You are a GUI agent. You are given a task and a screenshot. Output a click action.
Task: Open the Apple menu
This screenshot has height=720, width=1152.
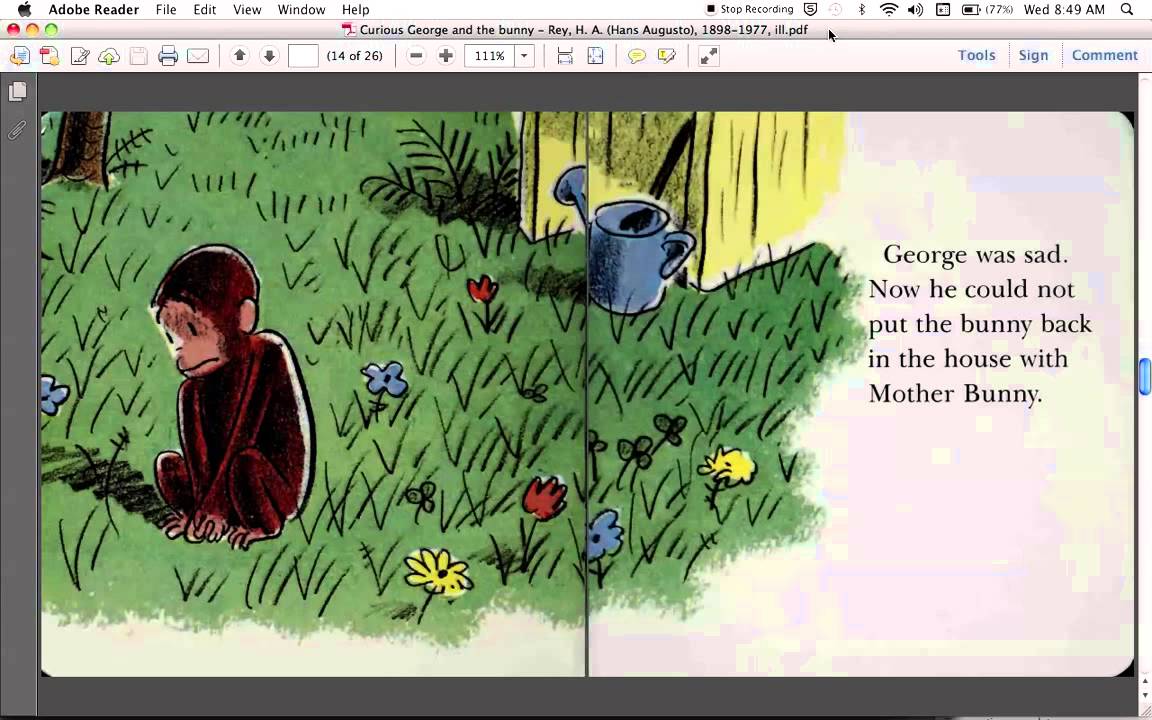pyautogui.click(x=25, y=10)
